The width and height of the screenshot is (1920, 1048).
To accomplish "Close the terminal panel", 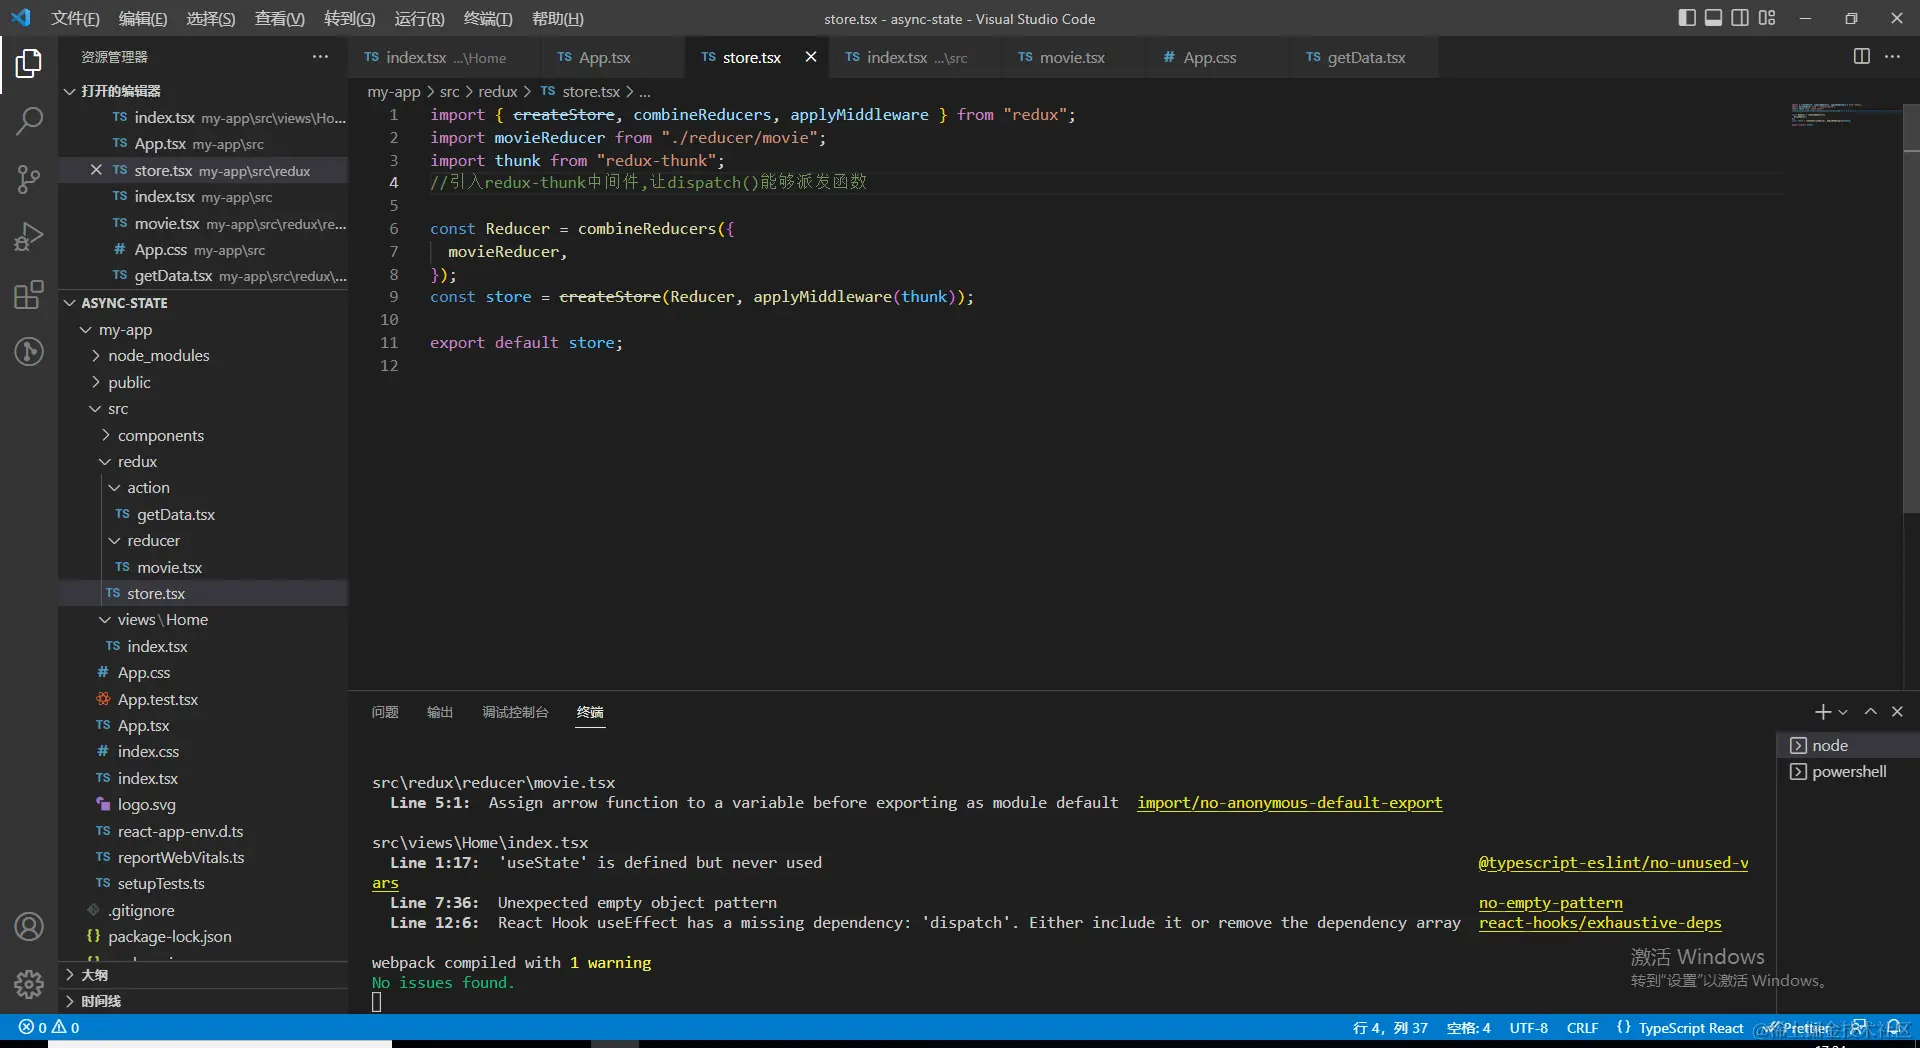I will tap(1897, 712).
